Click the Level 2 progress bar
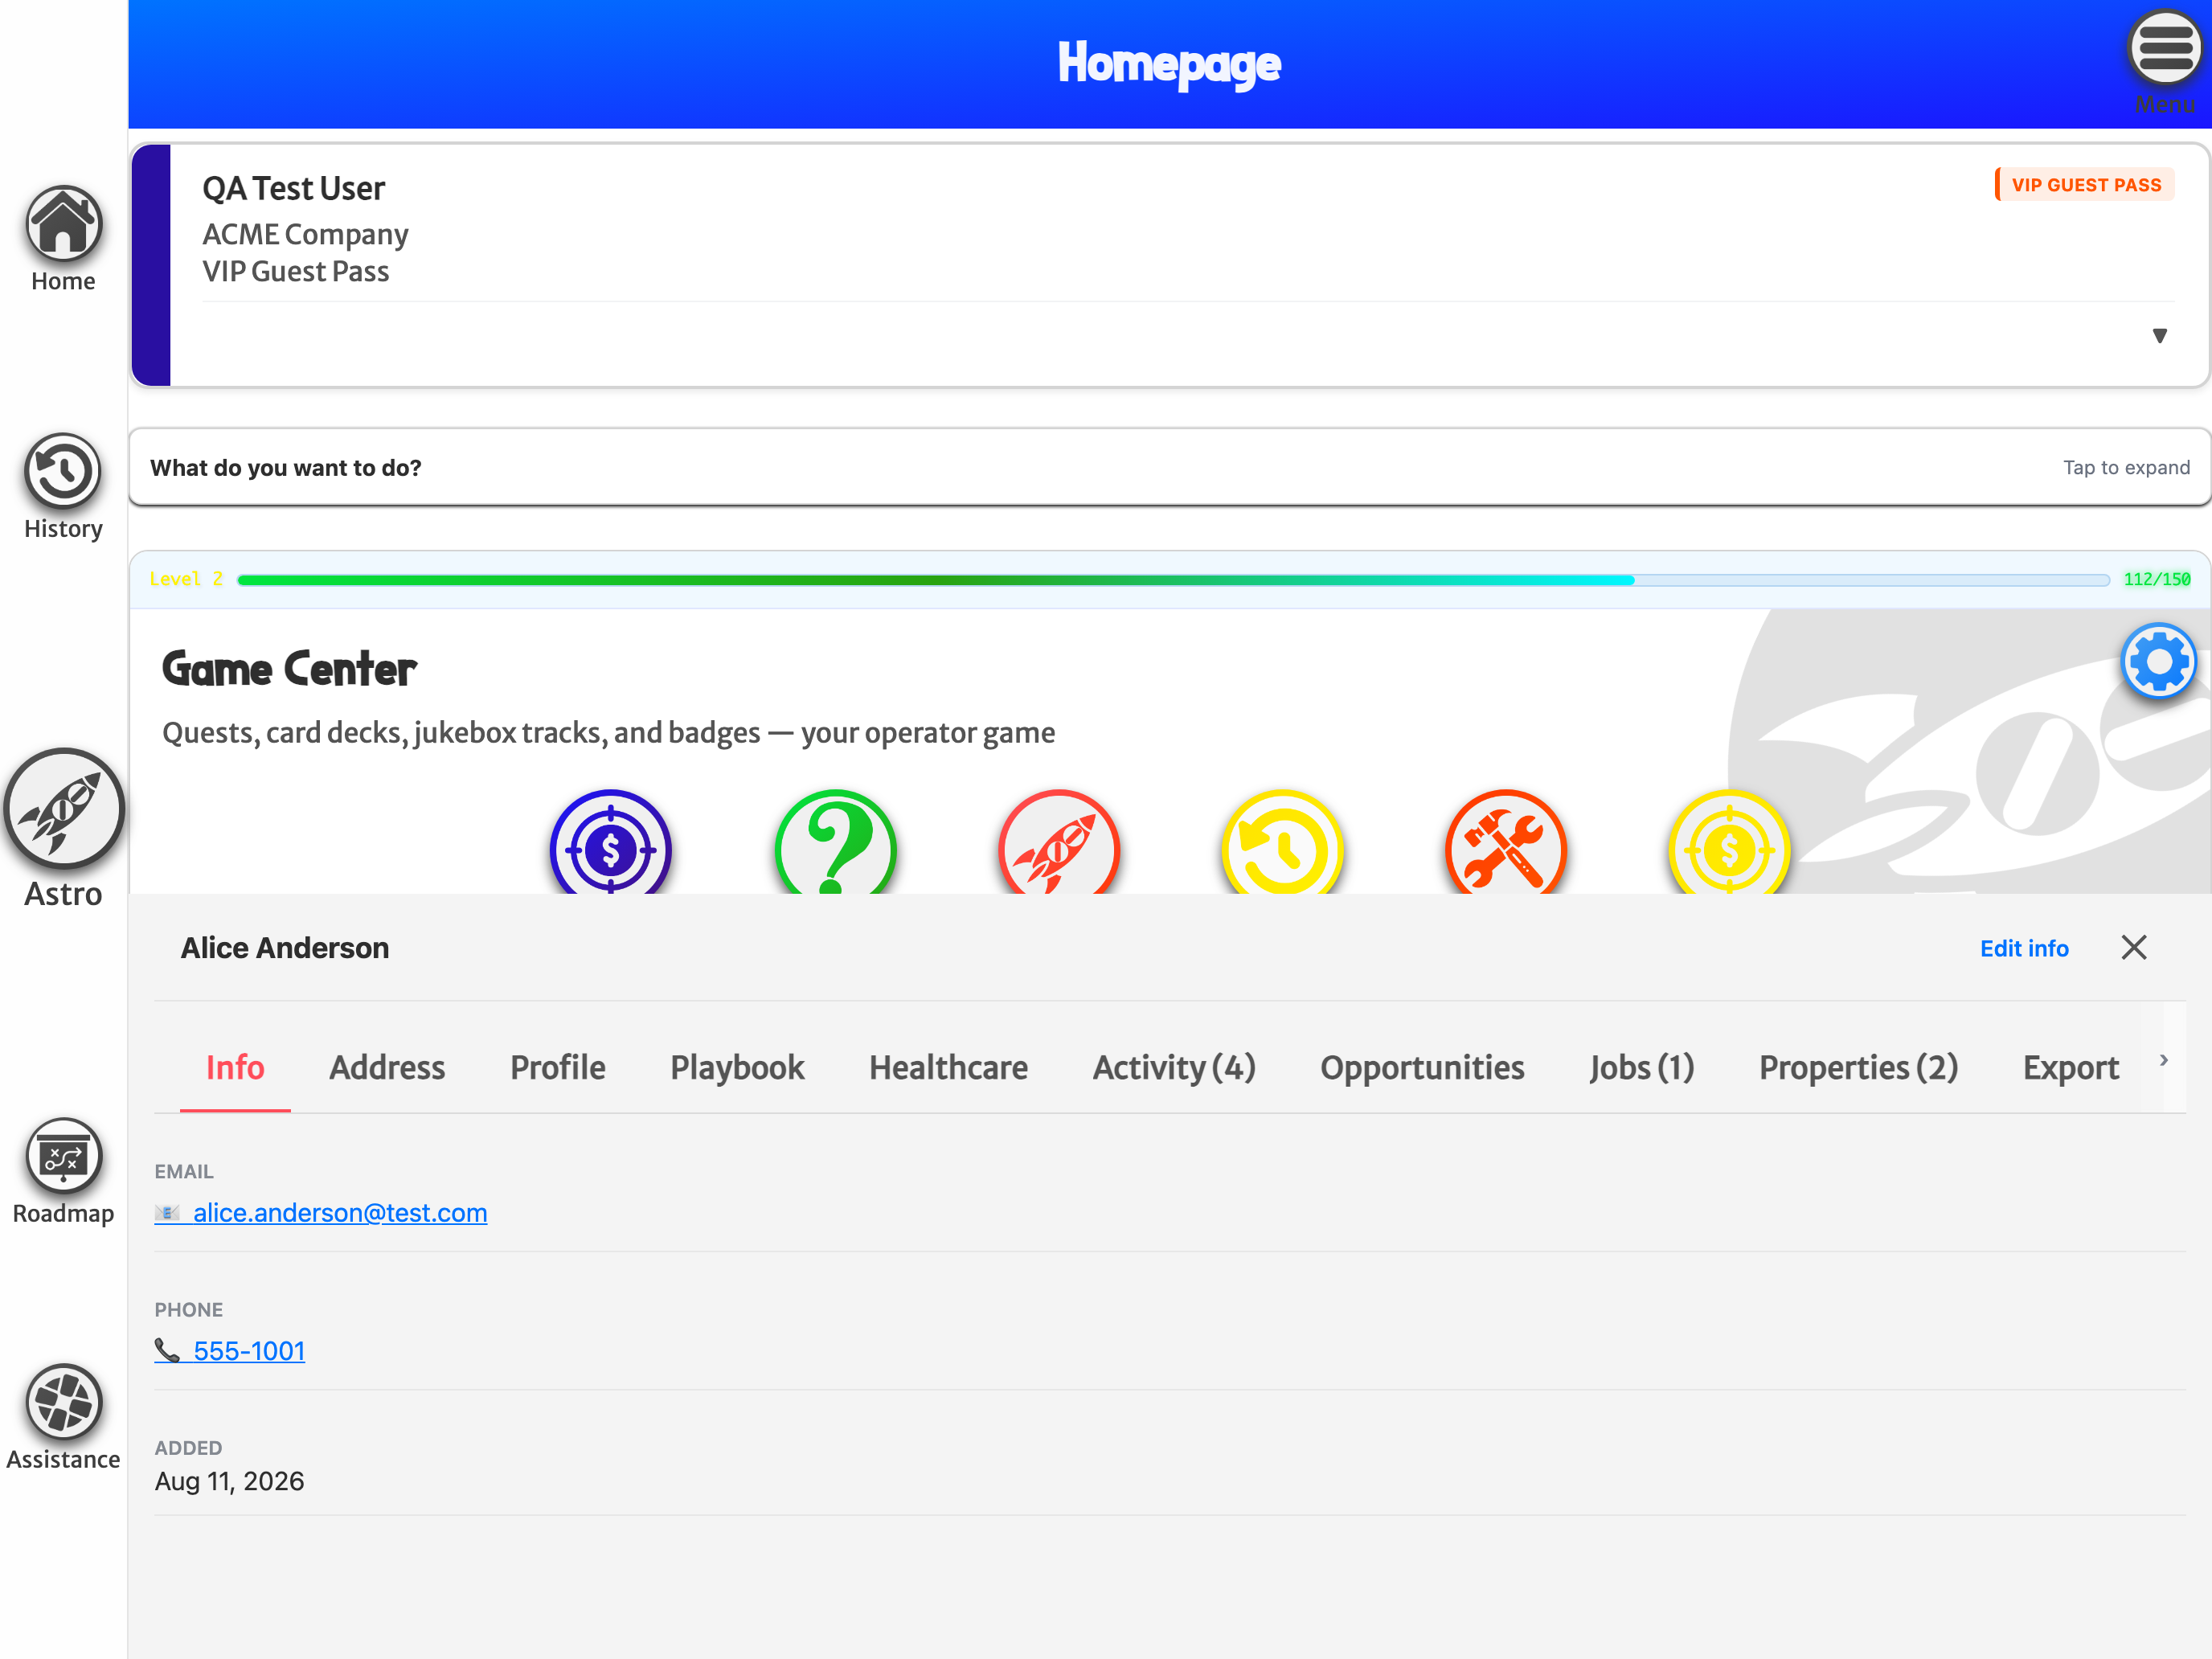 tap(1173, 580)
